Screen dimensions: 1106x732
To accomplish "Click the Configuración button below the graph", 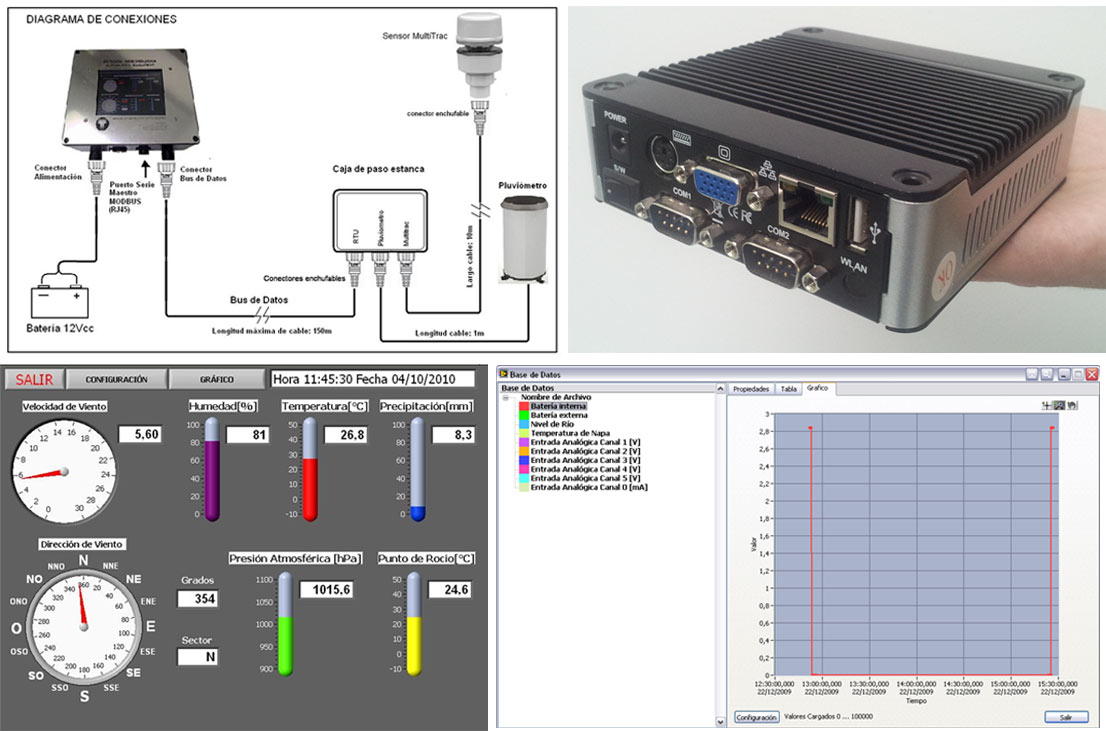I will [x=757, y=717].
